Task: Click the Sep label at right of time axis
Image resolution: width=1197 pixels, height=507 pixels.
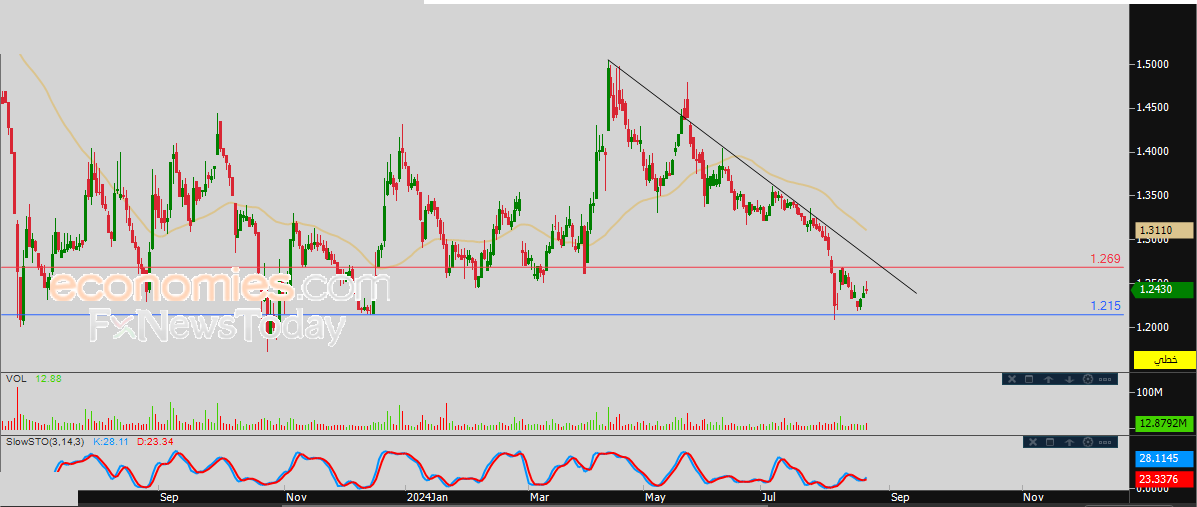Action: [899, 497]
